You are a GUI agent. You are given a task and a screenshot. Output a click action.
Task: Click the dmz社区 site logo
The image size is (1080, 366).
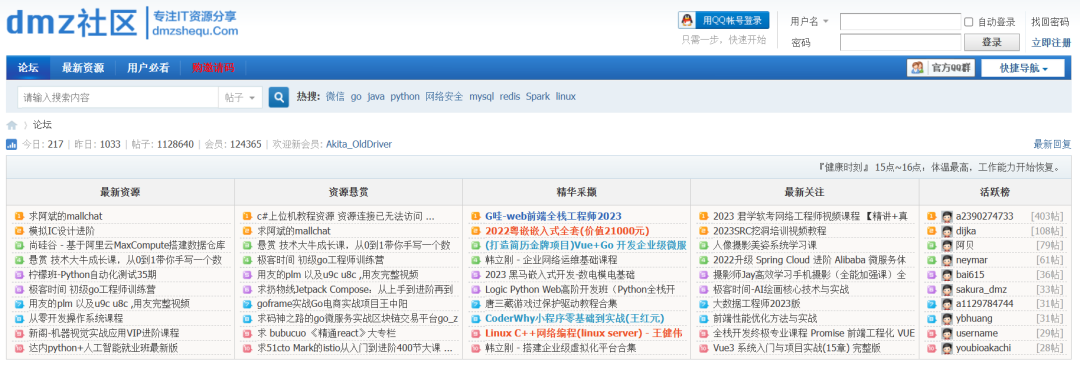click(x=123, y=23)
